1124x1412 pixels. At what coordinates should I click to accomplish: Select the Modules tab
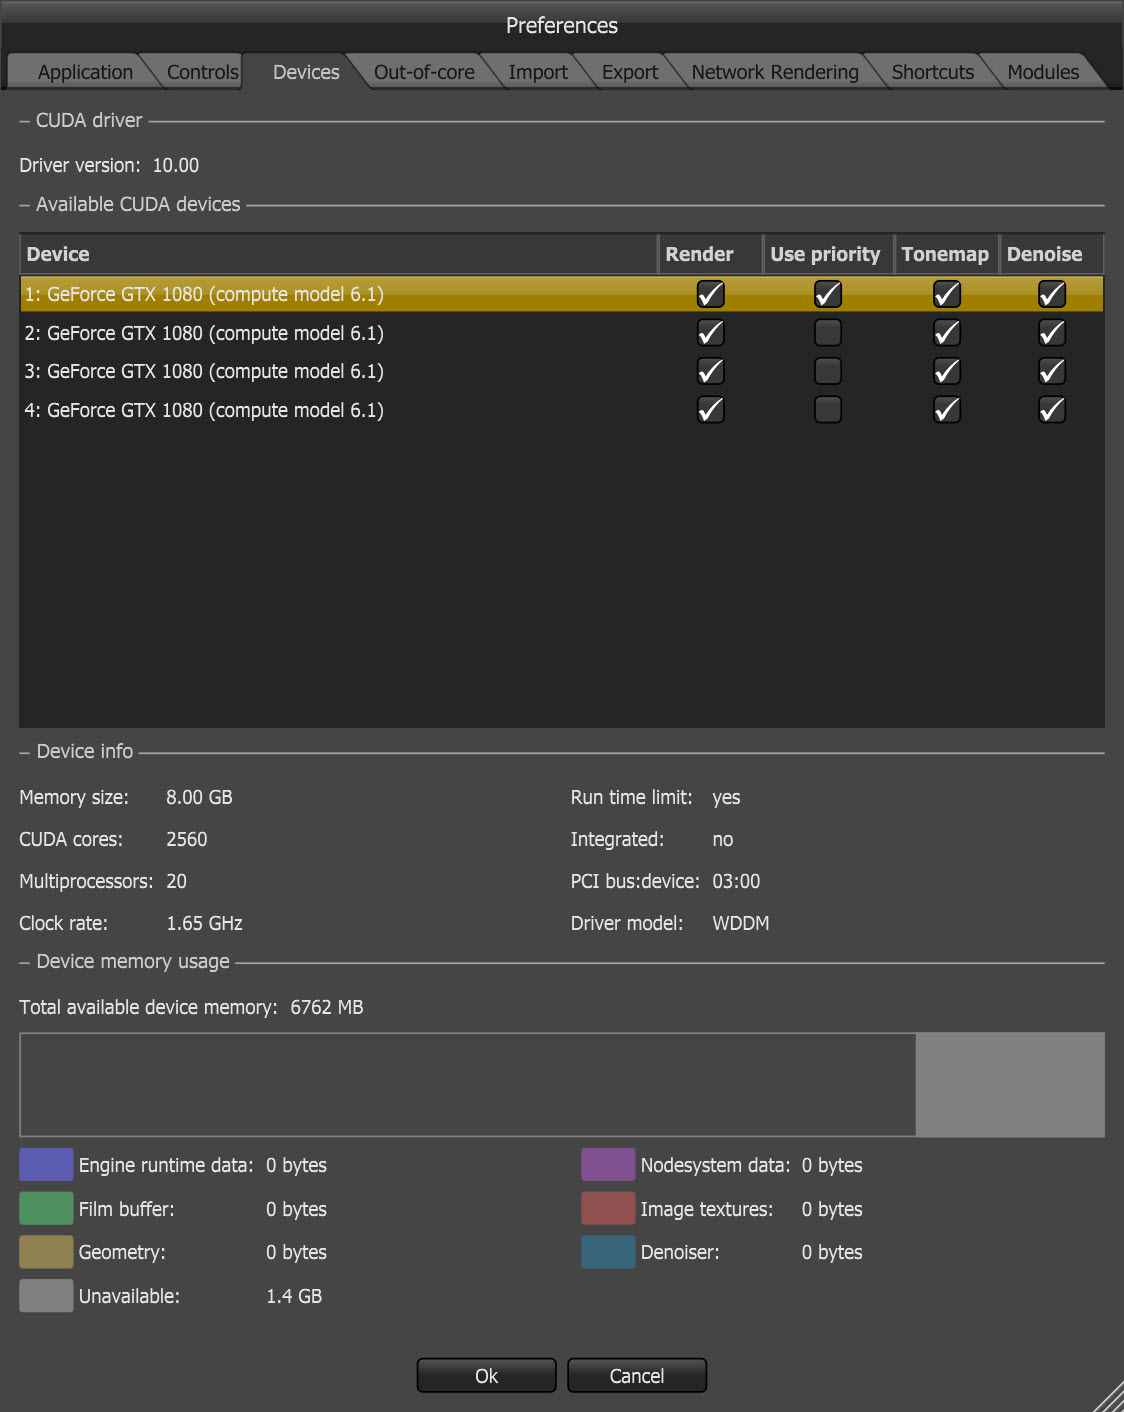pyautogui.click(x=1042, y=72)
